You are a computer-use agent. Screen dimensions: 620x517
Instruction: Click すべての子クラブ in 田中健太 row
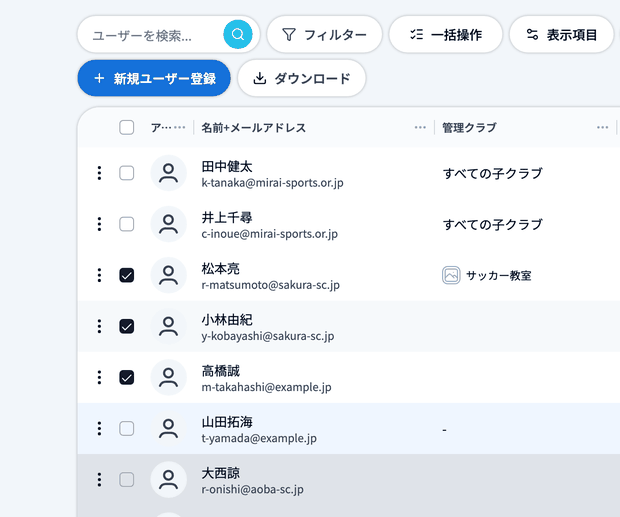[x=493, y=173]
